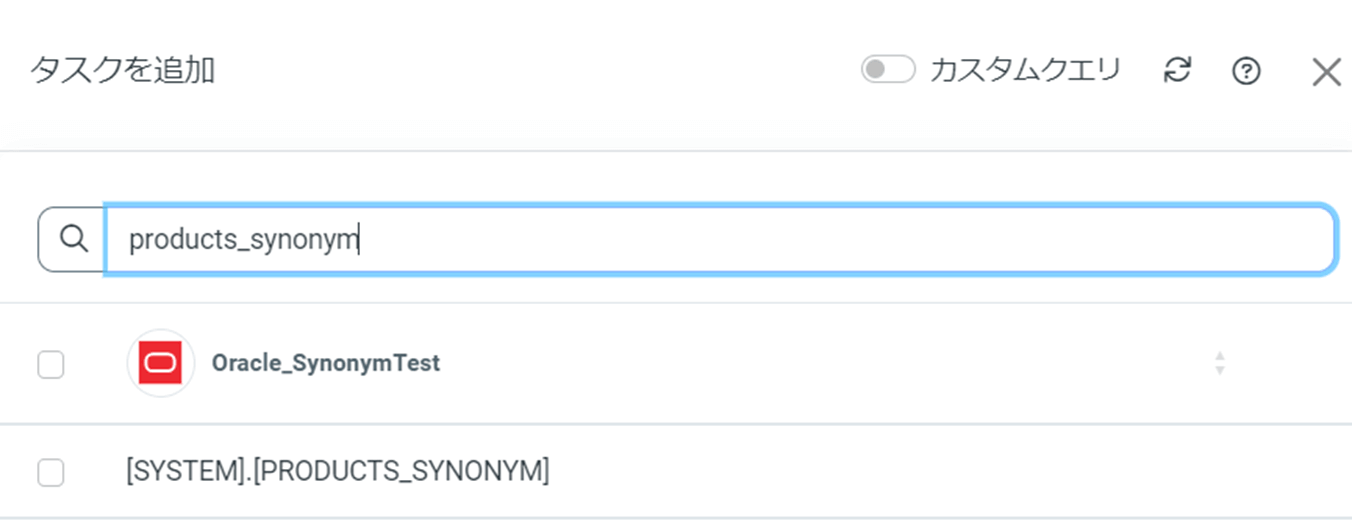Click the [SYSTEM].[PRODUCTS_SYNONYM] table name

(x=337, y=470)
